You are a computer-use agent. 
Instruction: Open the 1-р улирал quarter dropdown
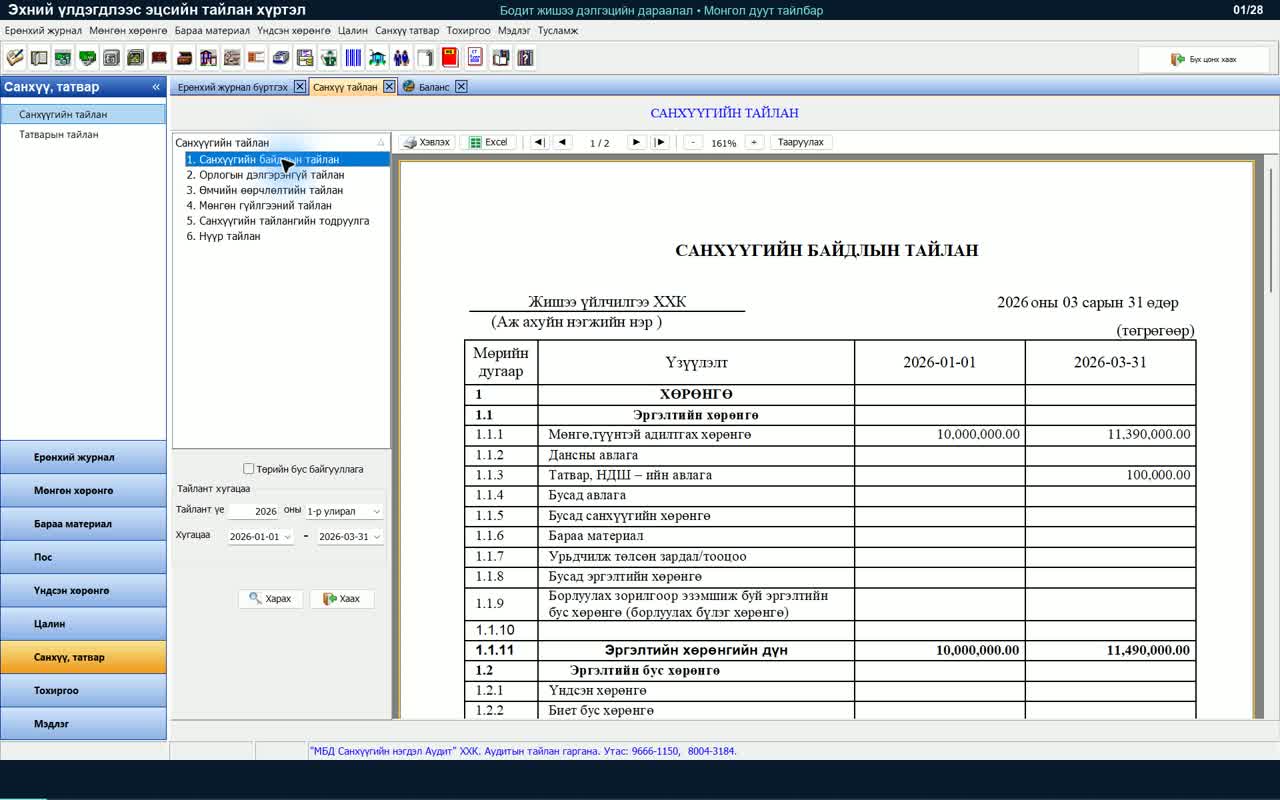tap(344, 511)
